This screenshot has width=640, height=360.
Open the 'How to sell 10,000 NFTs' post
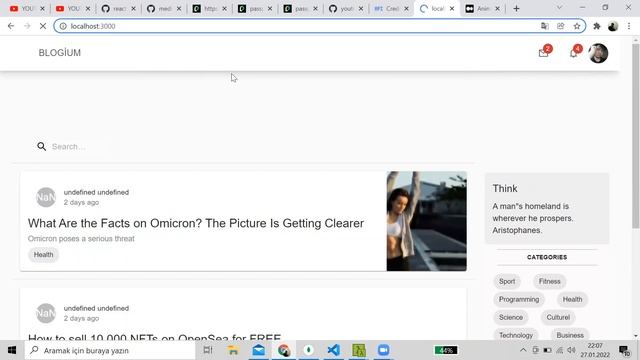tap(154, 337)
